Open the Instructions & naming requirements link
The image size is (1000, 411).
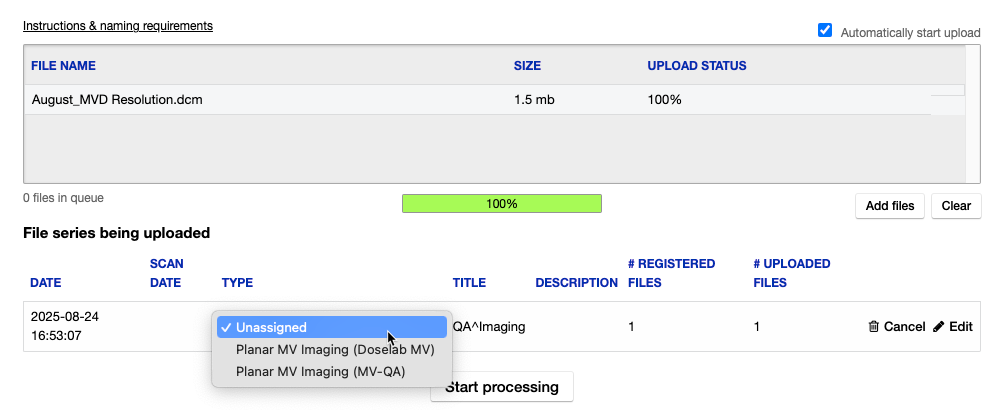tap(118, 25)
